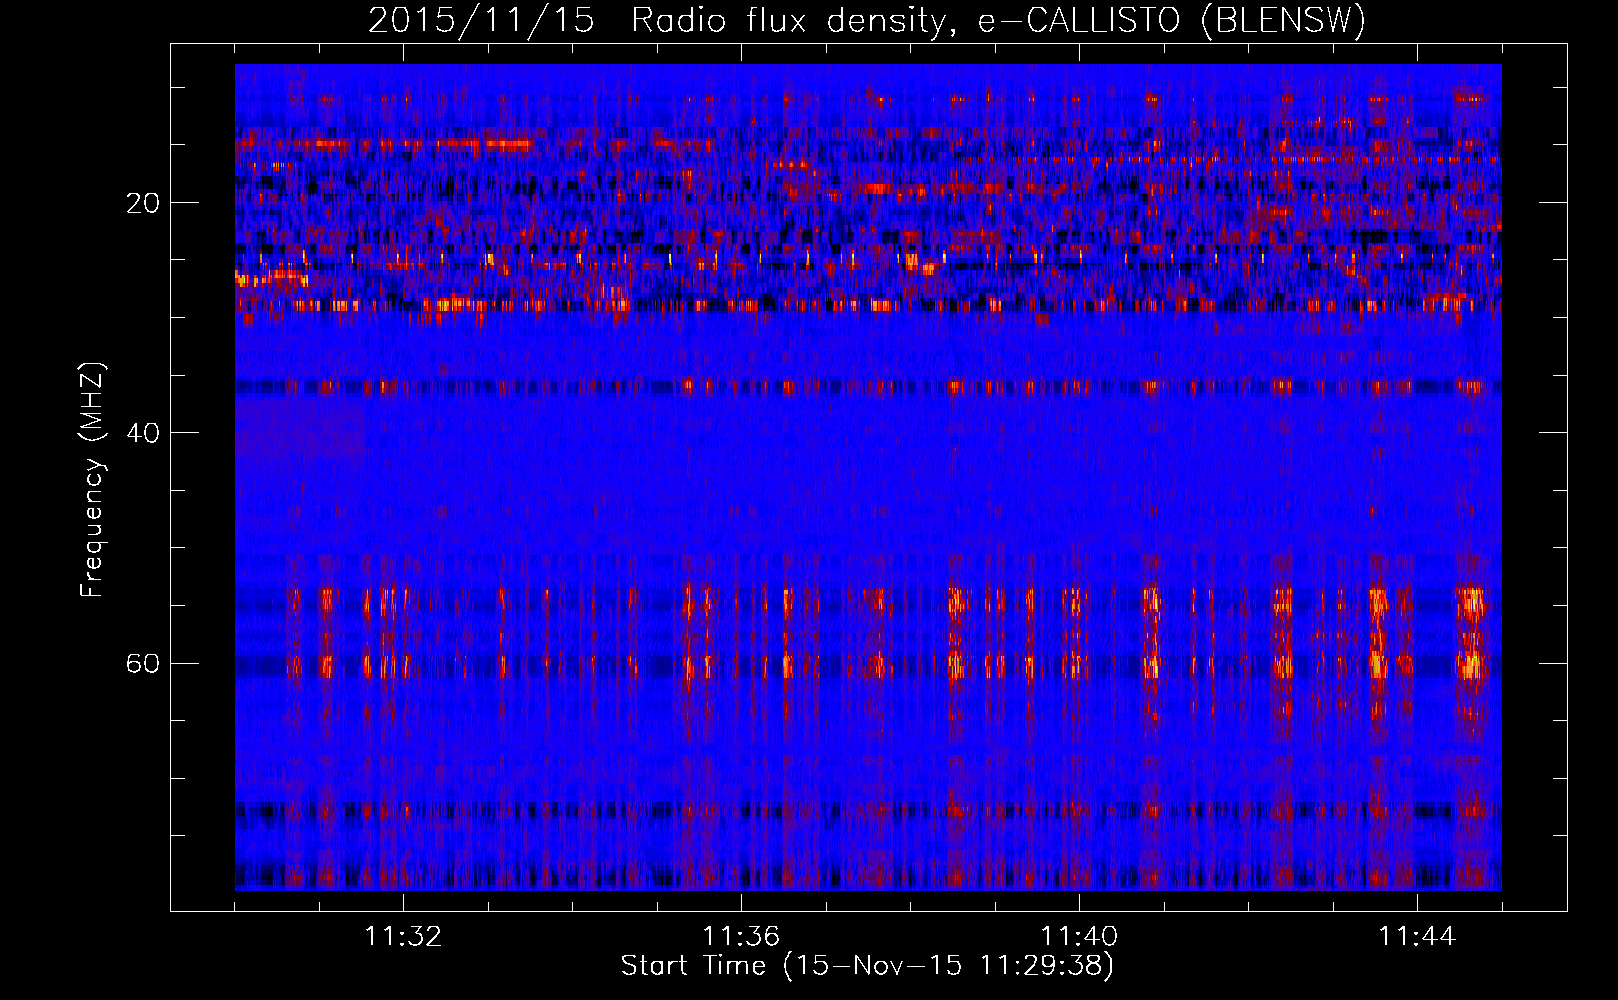Click the '11:40' time tick label
The image size is (1618, 1000).
pos(1079,937)
